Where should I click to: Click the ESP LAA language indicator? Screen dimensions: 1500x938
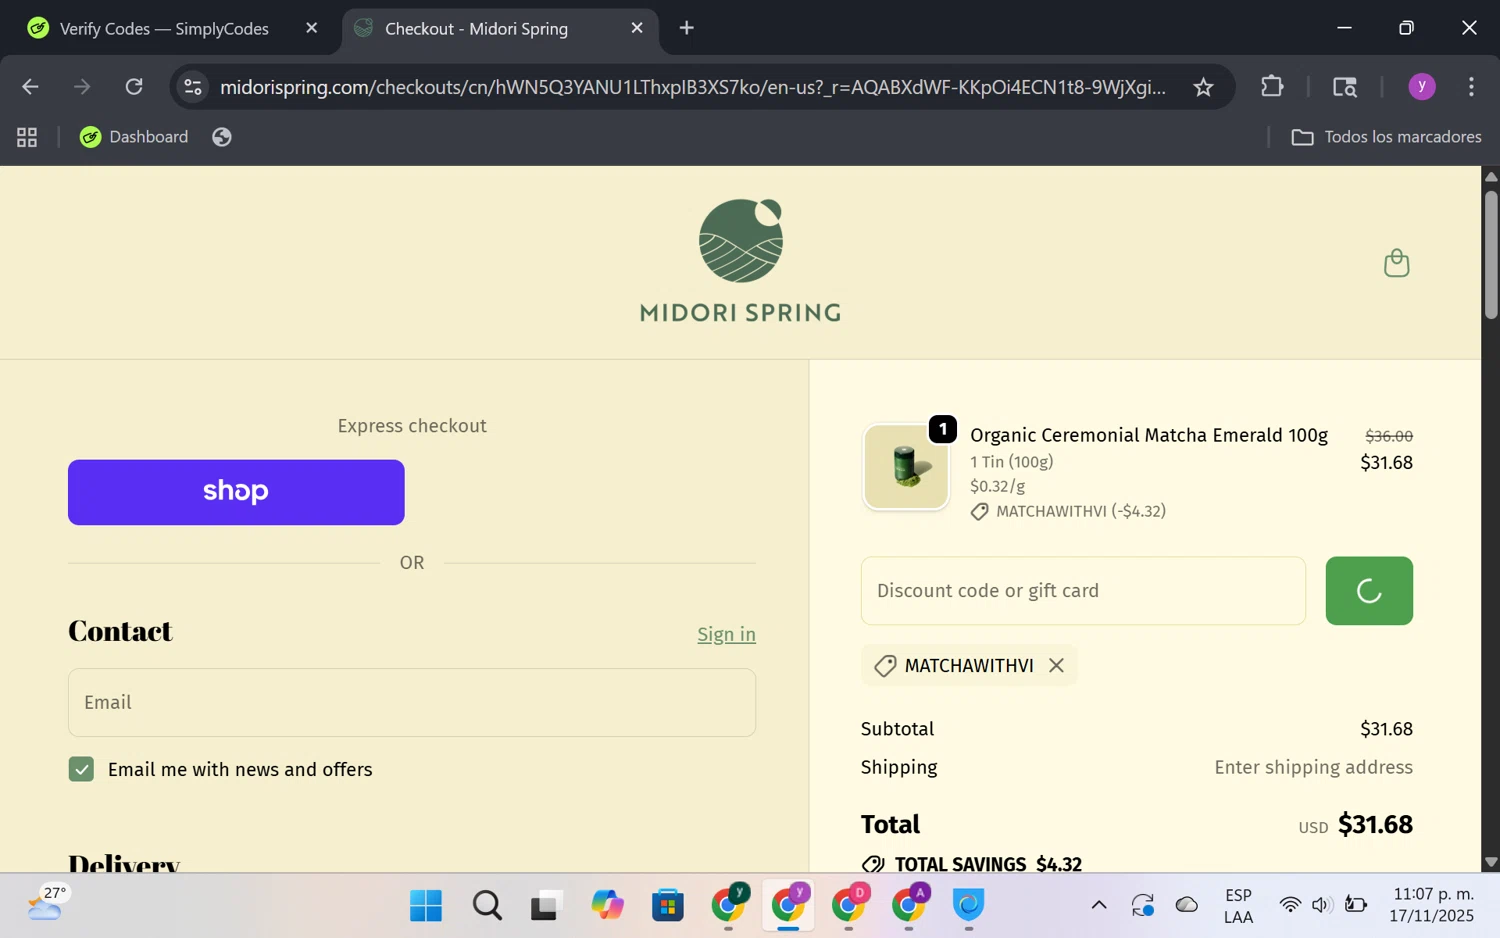(1238, 905)
